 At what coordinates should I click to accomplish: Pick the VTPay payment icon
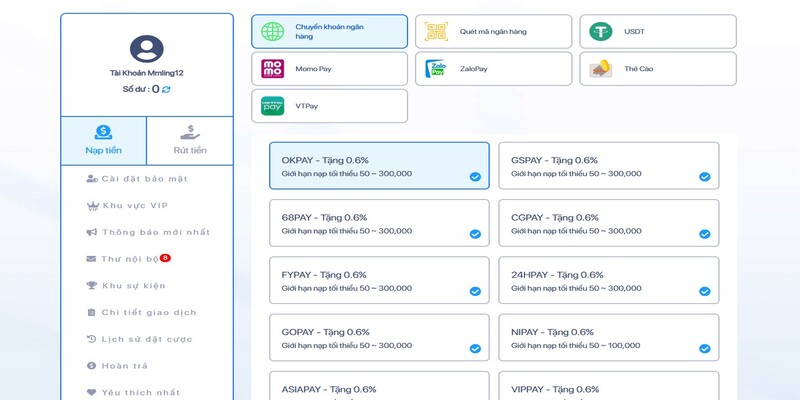pyautogui.click(x=272, y=106)
